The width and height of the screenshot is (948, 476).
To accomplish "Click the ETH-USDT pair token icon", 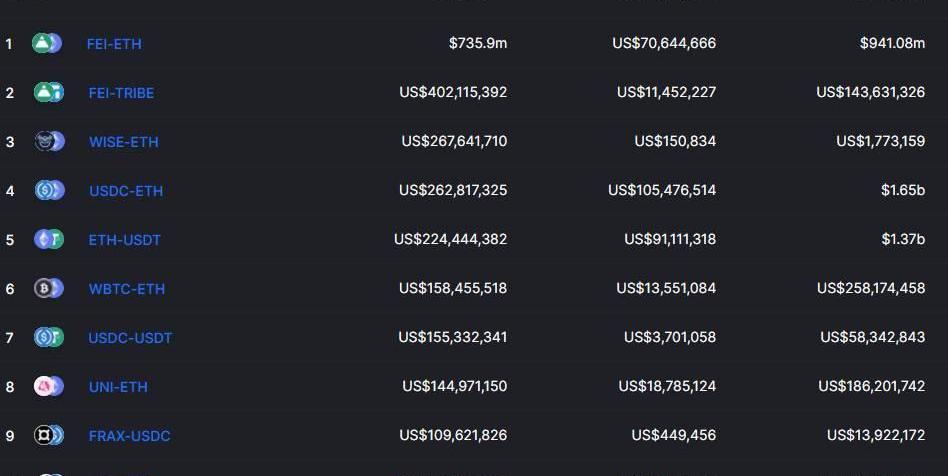I will tap(49, 239).
